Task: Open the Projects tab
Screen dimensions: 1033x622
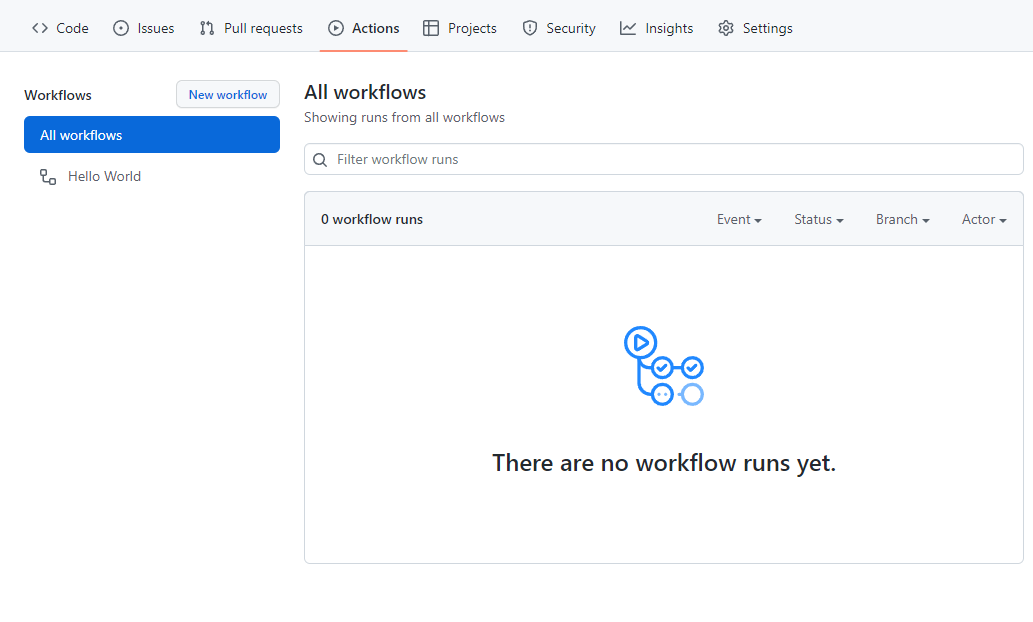Action: 460,28
